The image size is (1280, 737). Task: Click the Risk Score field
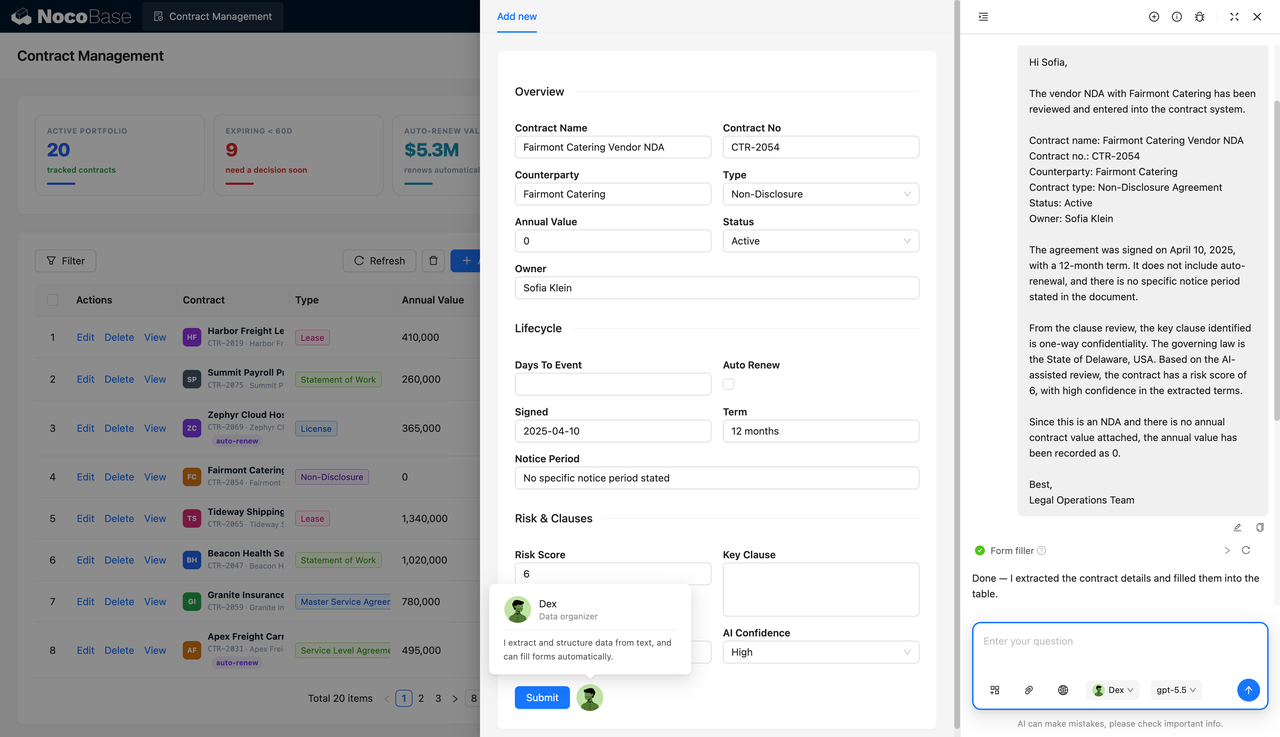tap(613, 574)
